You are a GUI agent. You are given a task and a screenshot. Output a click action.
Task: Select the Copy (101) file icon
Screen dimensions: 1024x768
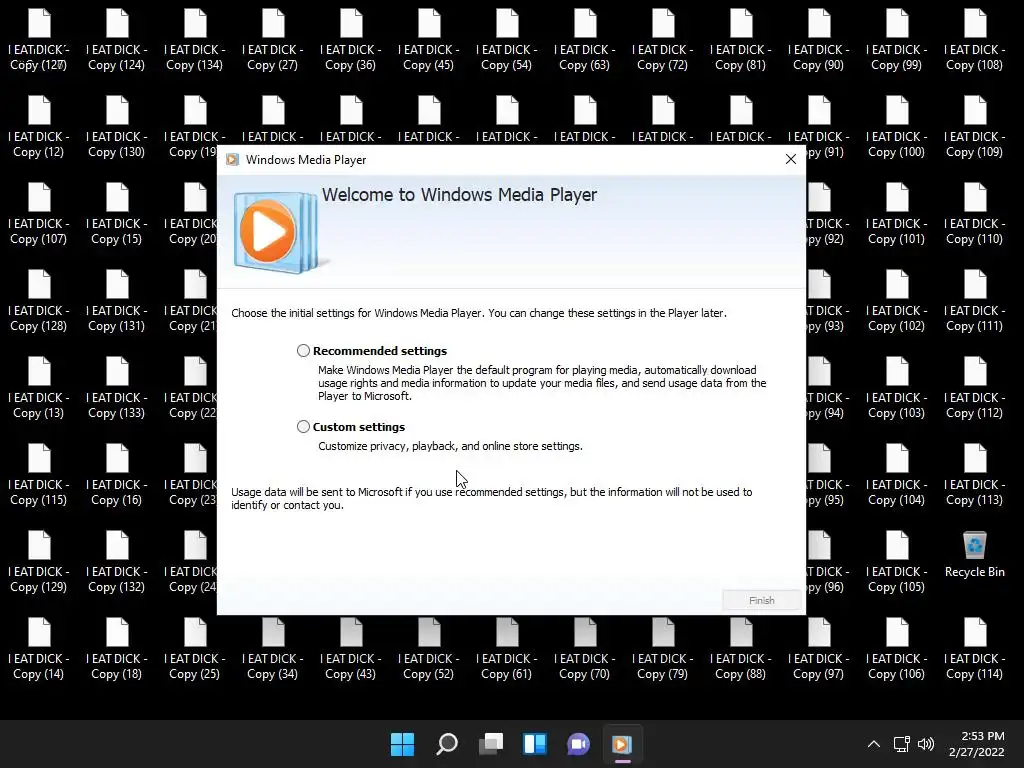(897, 214)
